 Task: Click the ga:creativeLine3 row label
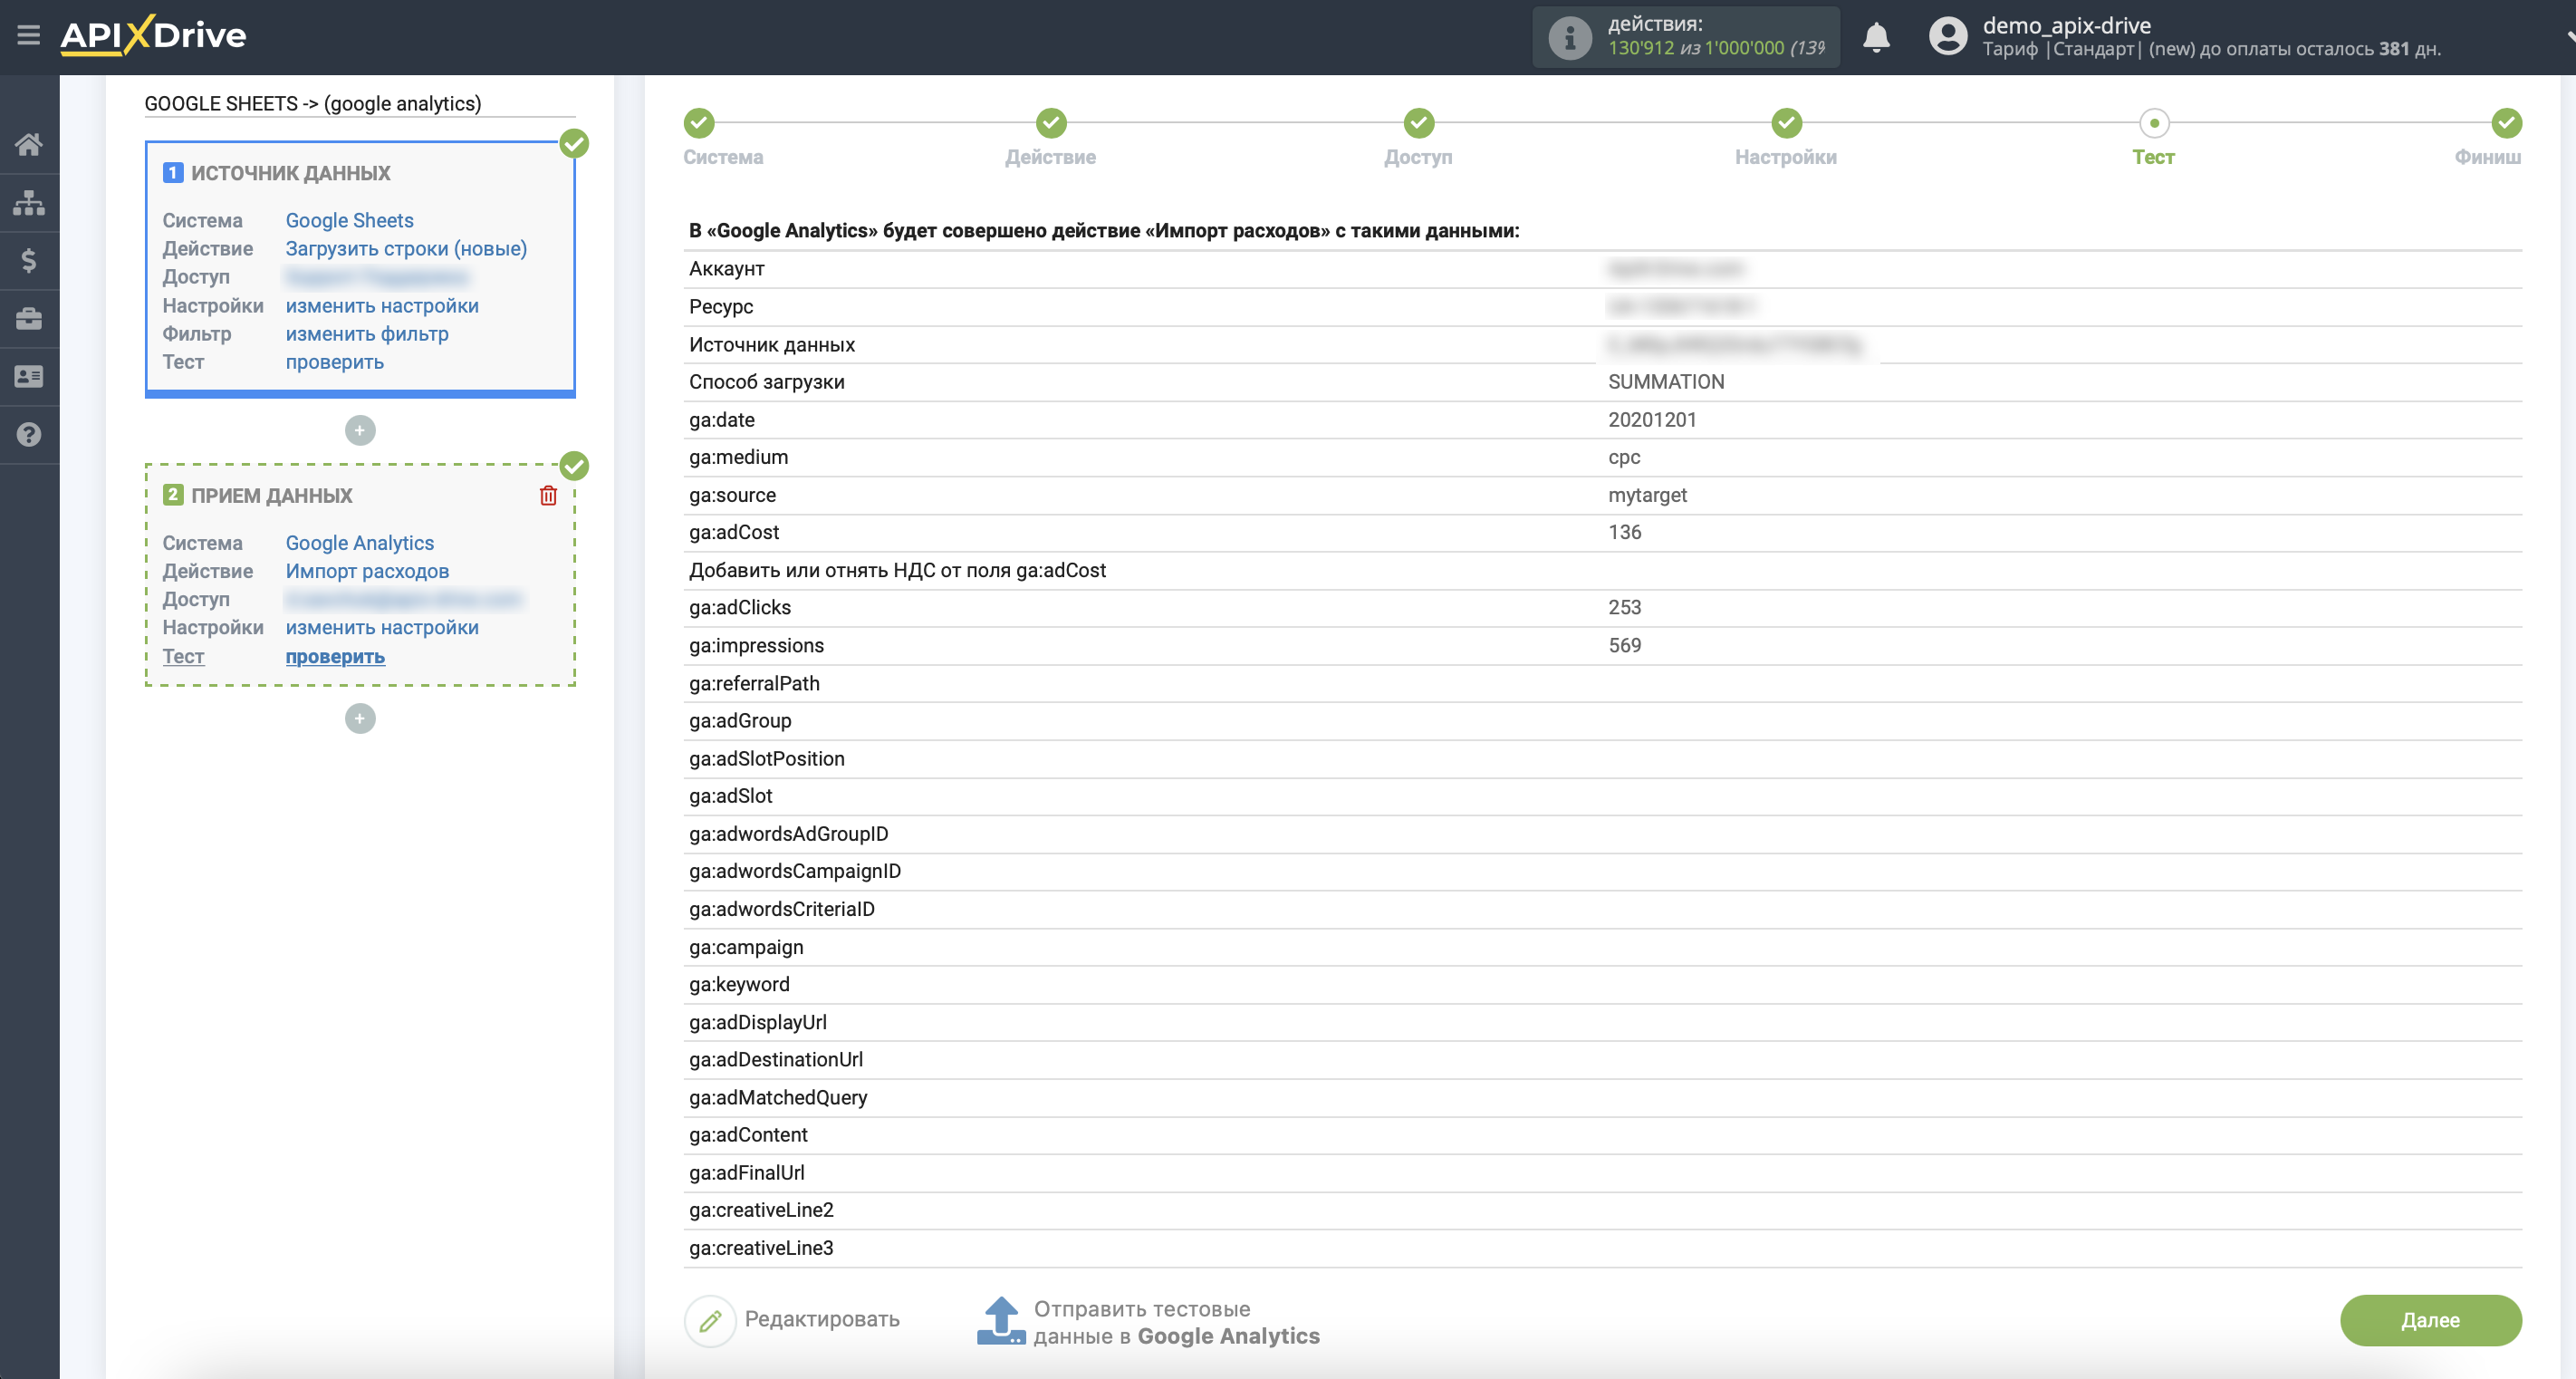(761, 1248)
